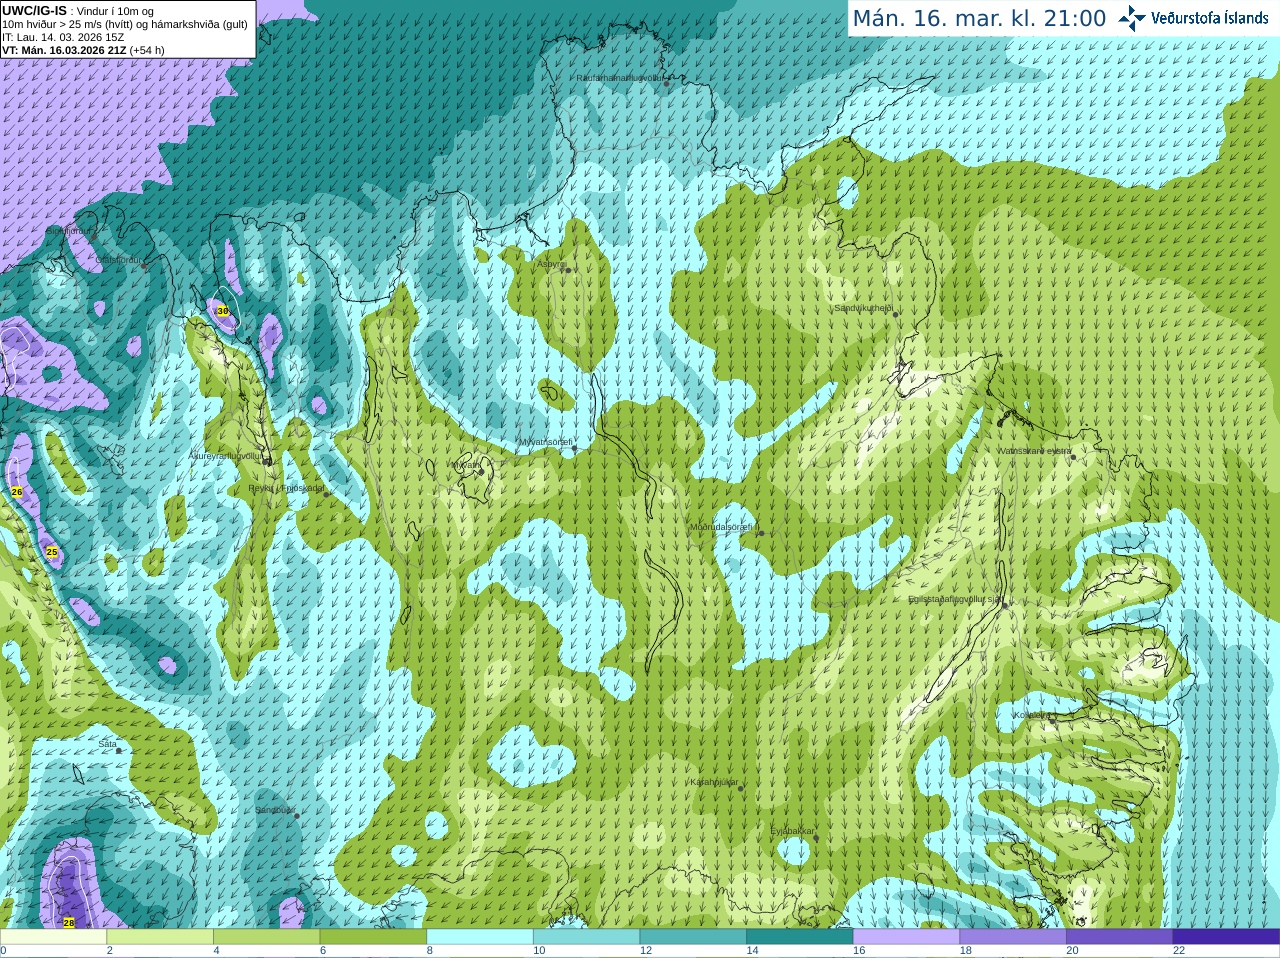This screenshot has width=1280, height=958.
Task: Pick the 10–12 m/s legend color
Action: (586, 937)
